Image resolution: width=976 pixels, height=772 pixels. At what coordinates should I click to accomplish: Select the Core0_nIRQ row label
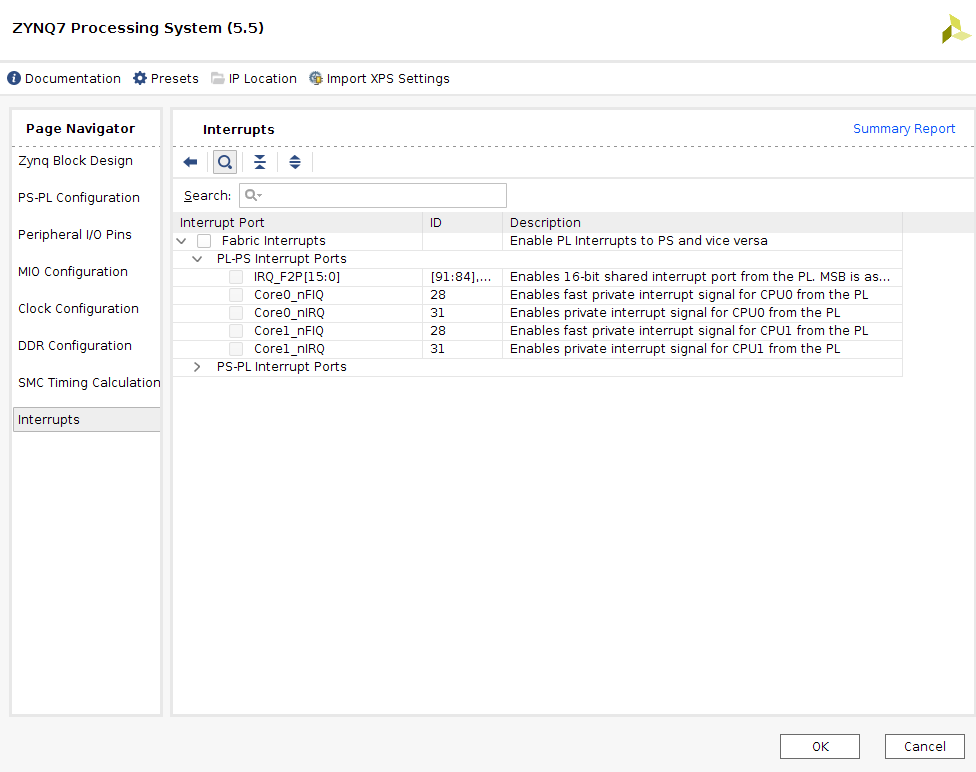(x=289, y=313)
